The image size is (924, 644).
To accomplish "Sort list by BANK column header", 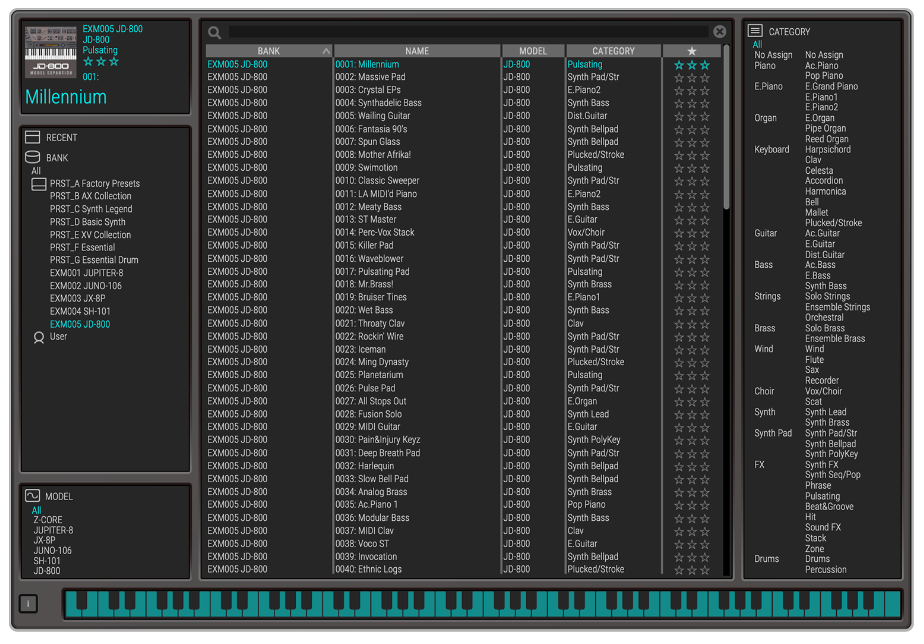I will (x=269, y=51).
